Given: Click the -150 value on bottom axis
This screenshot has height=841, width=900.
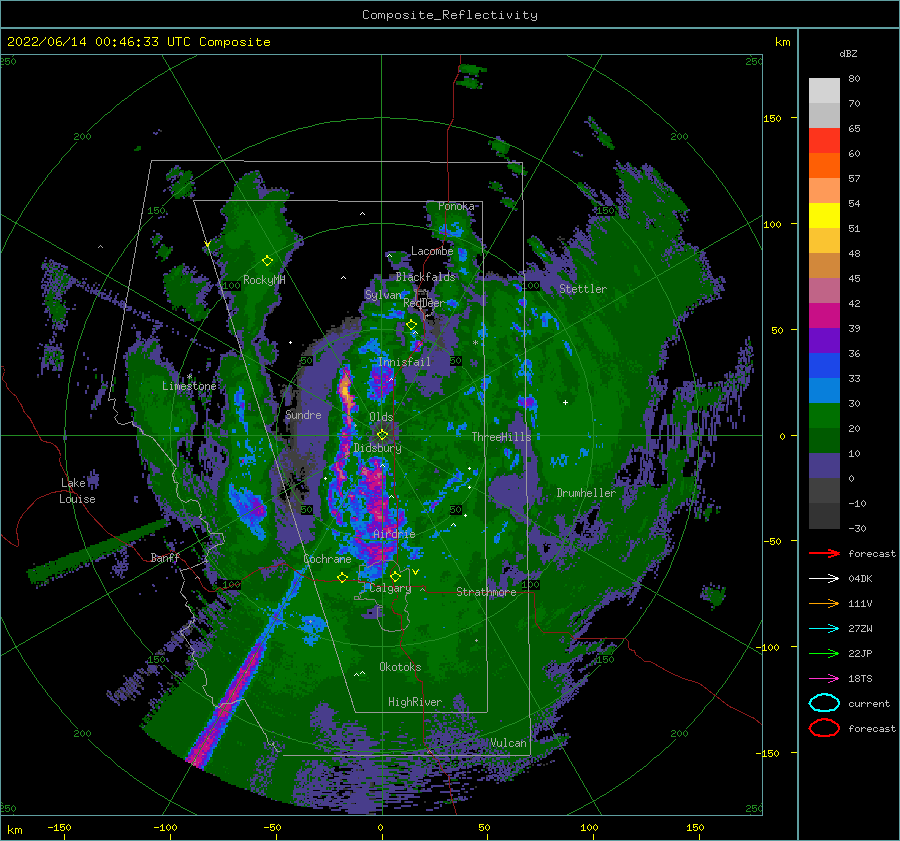Looking at the screenshot, I should point(59,827).
